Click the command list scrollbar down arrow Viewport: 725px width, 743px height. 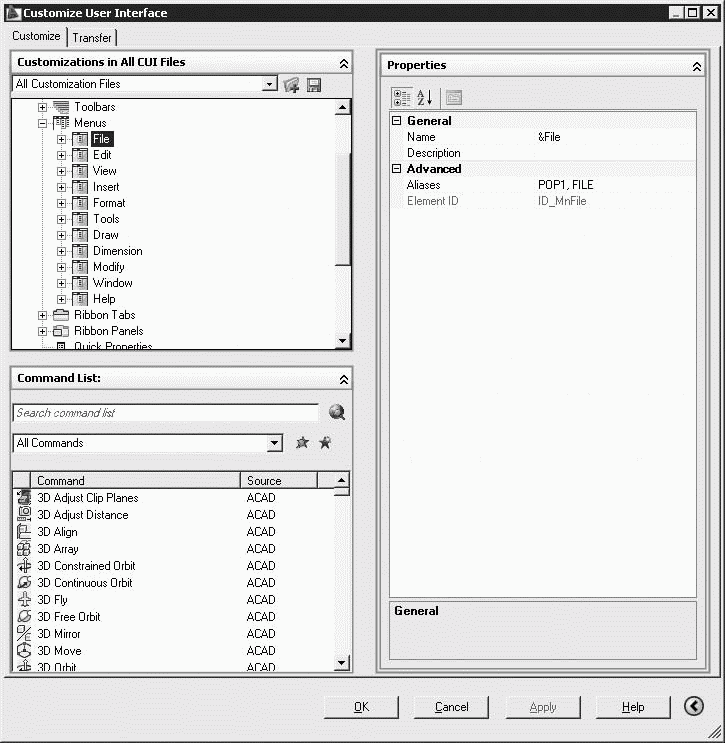pyautogui.click(x=342, y=662)
